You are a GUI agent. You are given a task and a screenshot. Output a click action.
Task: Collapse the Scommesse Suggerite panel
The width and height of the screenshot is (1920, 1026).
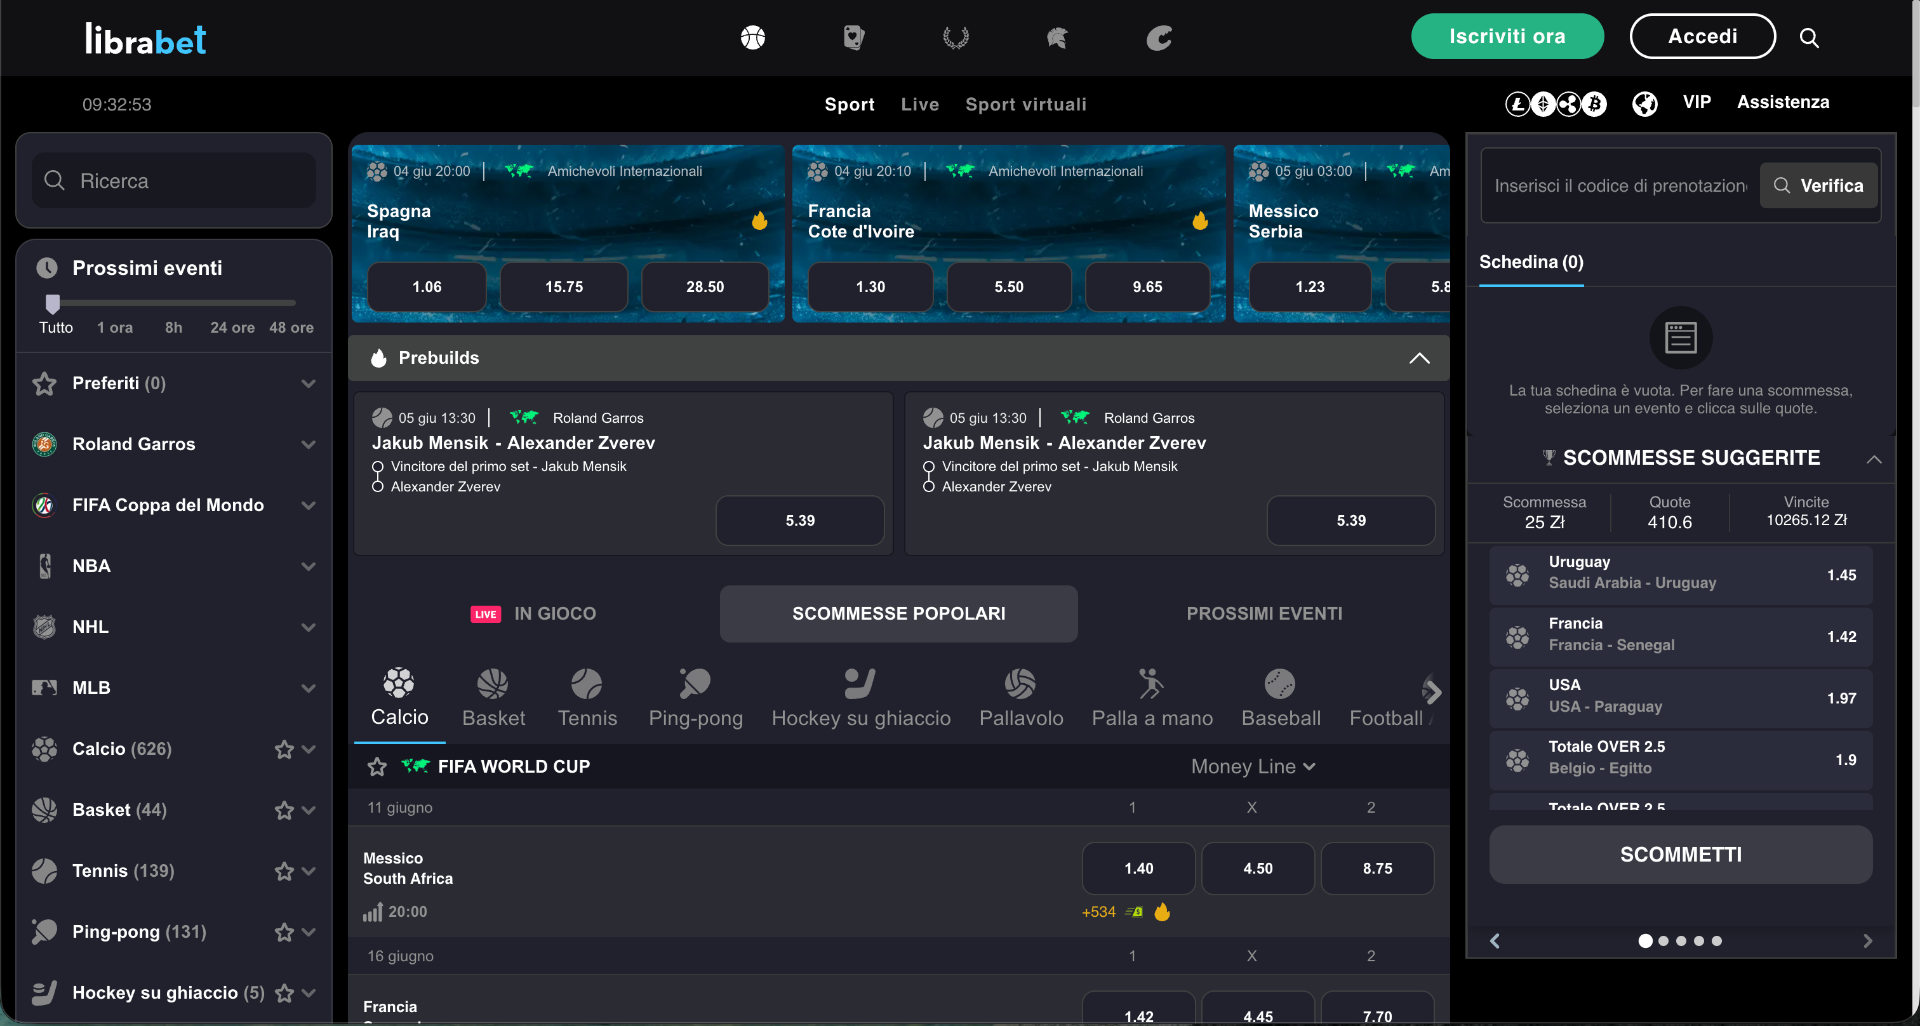[1874, 459]
